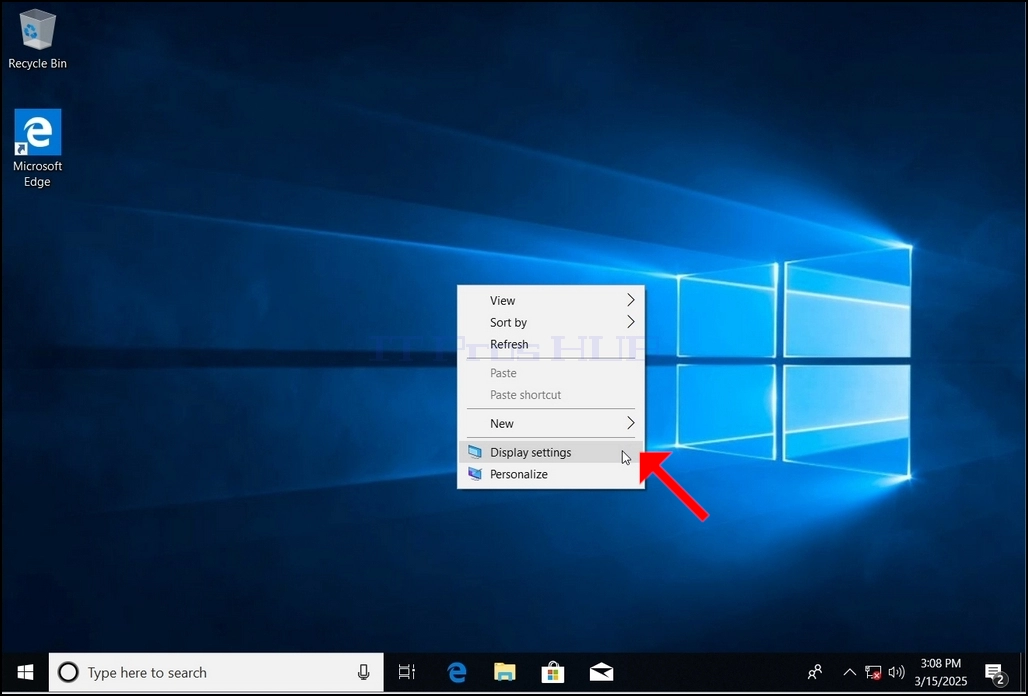Choose Display settings in context menu
The height and width of the screenshot is (696, 1028).
click(x=551, y=452)
